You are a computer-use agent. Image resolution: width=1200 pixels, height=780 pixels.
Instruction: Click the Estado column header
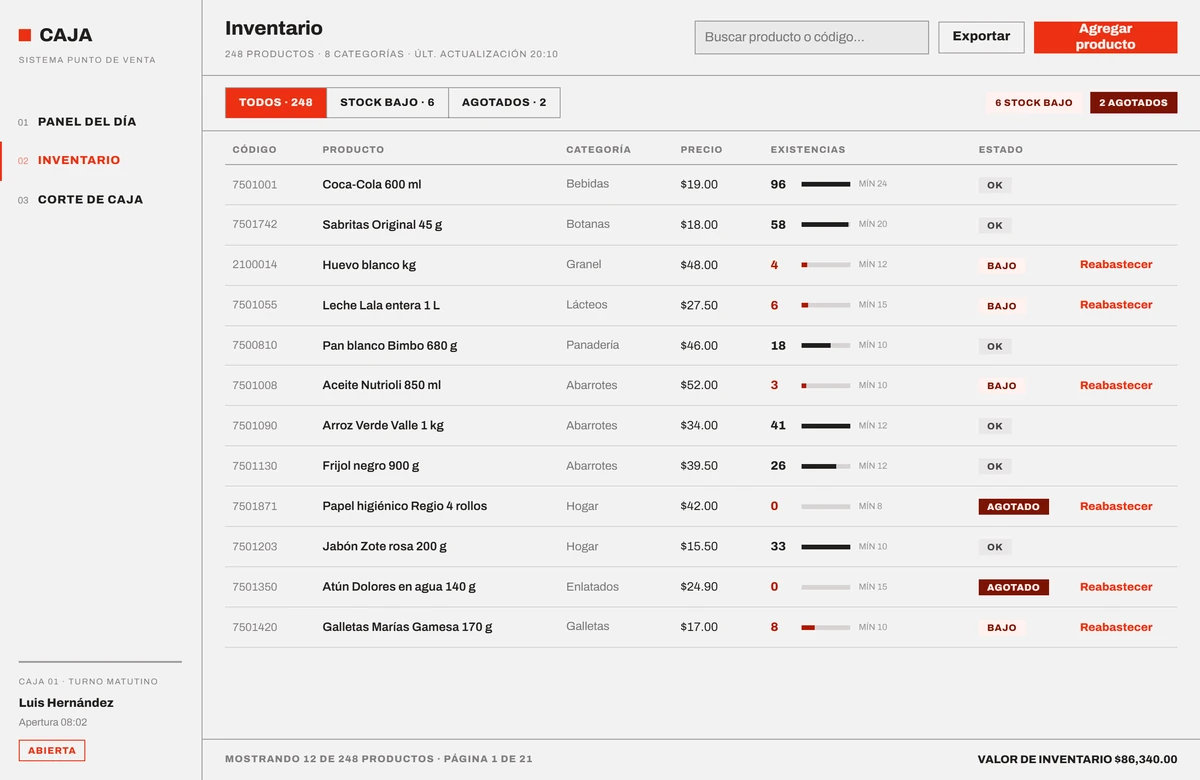point(1001,150)
